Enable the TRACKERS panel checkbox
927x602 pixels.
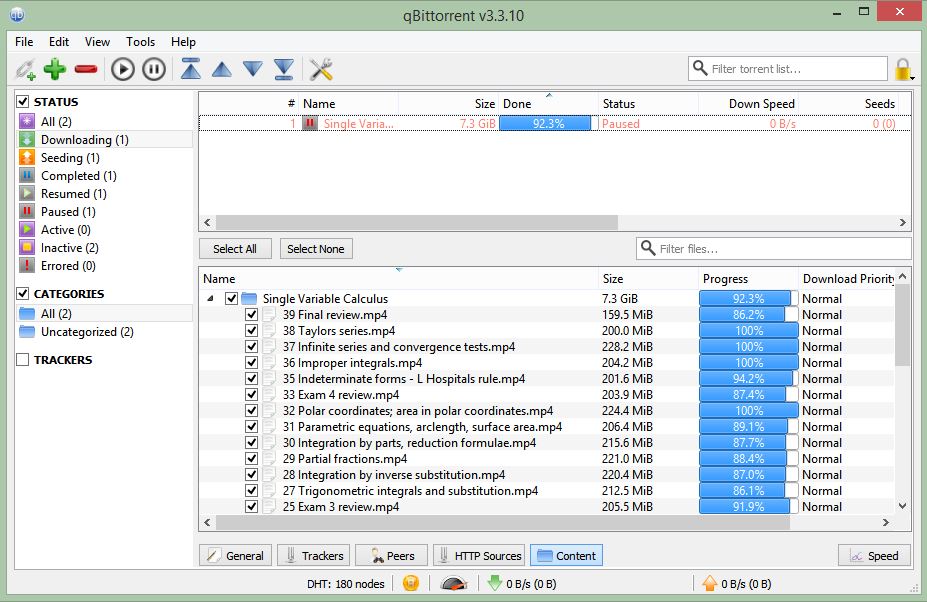pyautogui.click(x=22, y=360)
